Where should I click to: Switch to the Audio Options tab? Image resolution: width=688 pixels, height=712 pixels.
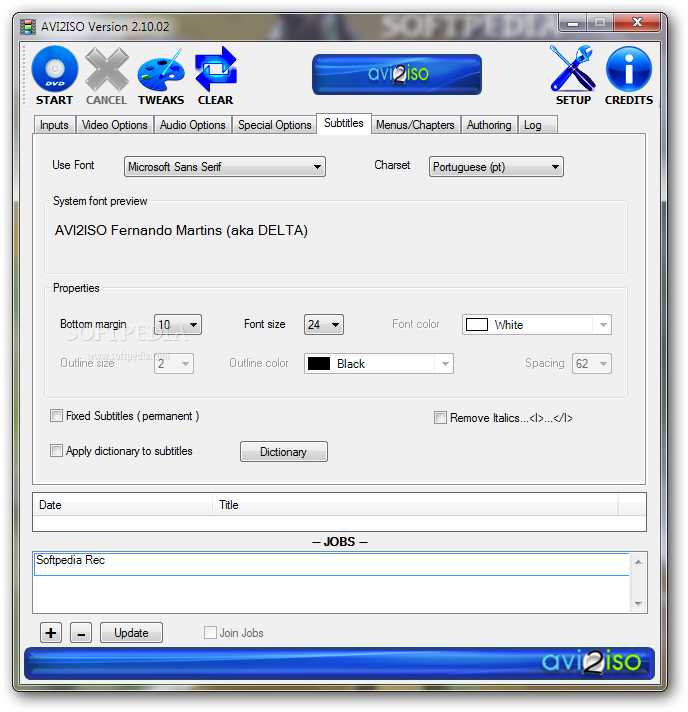pyautogui.click(x=193, y=125)
